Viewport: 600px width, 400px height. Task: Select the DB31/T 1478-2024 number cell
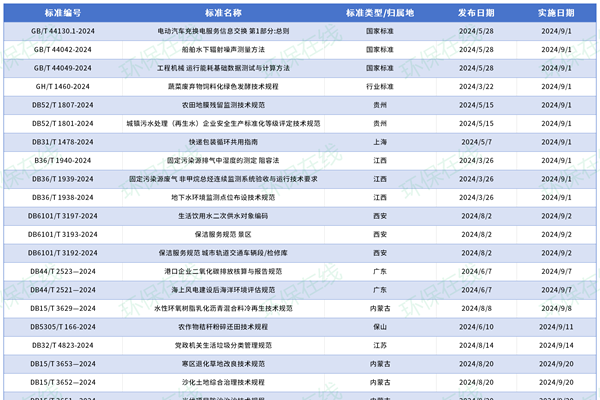(62, 142)
